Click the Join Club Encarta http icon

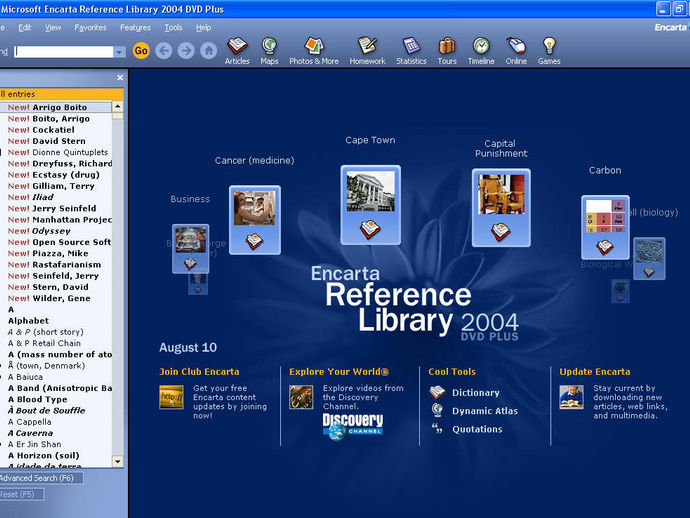coord(171,397)
